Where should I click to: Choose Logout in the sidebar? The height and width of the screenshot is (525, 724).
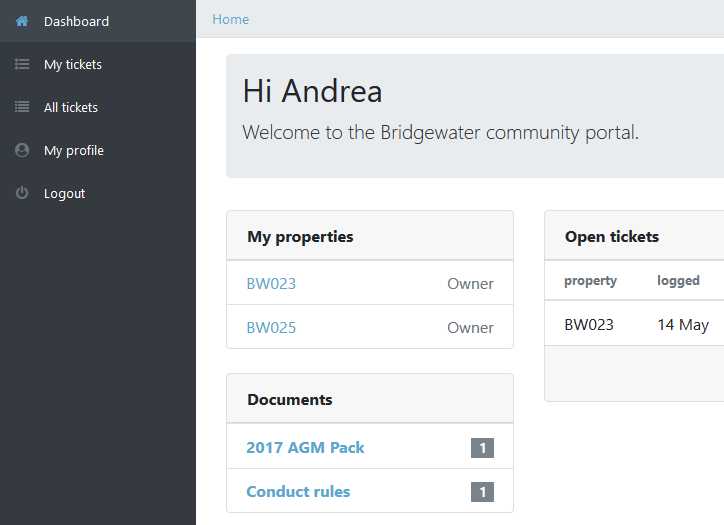(64, 193)
